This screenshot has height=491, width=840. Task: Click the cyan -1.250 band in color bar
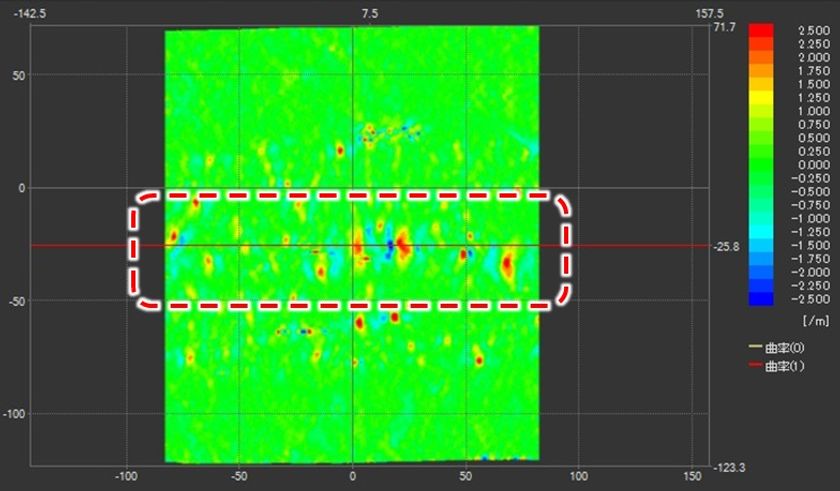pyautogui.click(x=761, y=232)
